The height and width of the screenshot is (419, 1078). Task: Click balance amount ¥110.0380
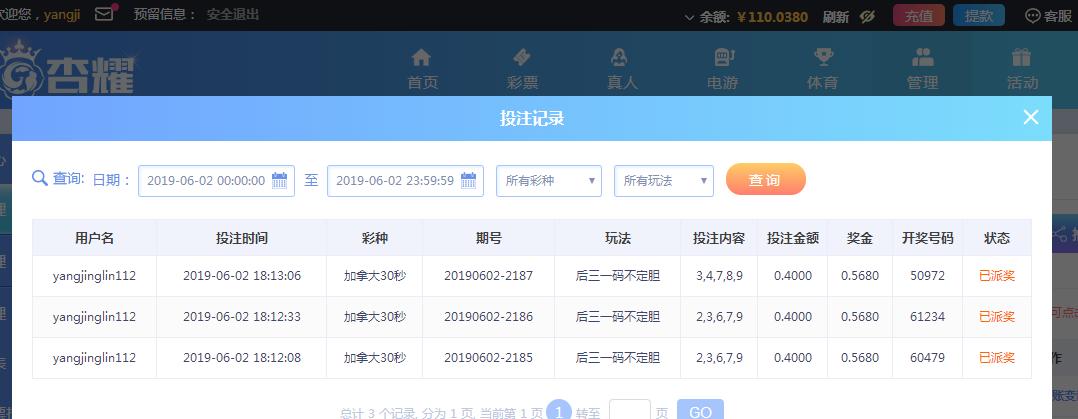coord(772,17)
